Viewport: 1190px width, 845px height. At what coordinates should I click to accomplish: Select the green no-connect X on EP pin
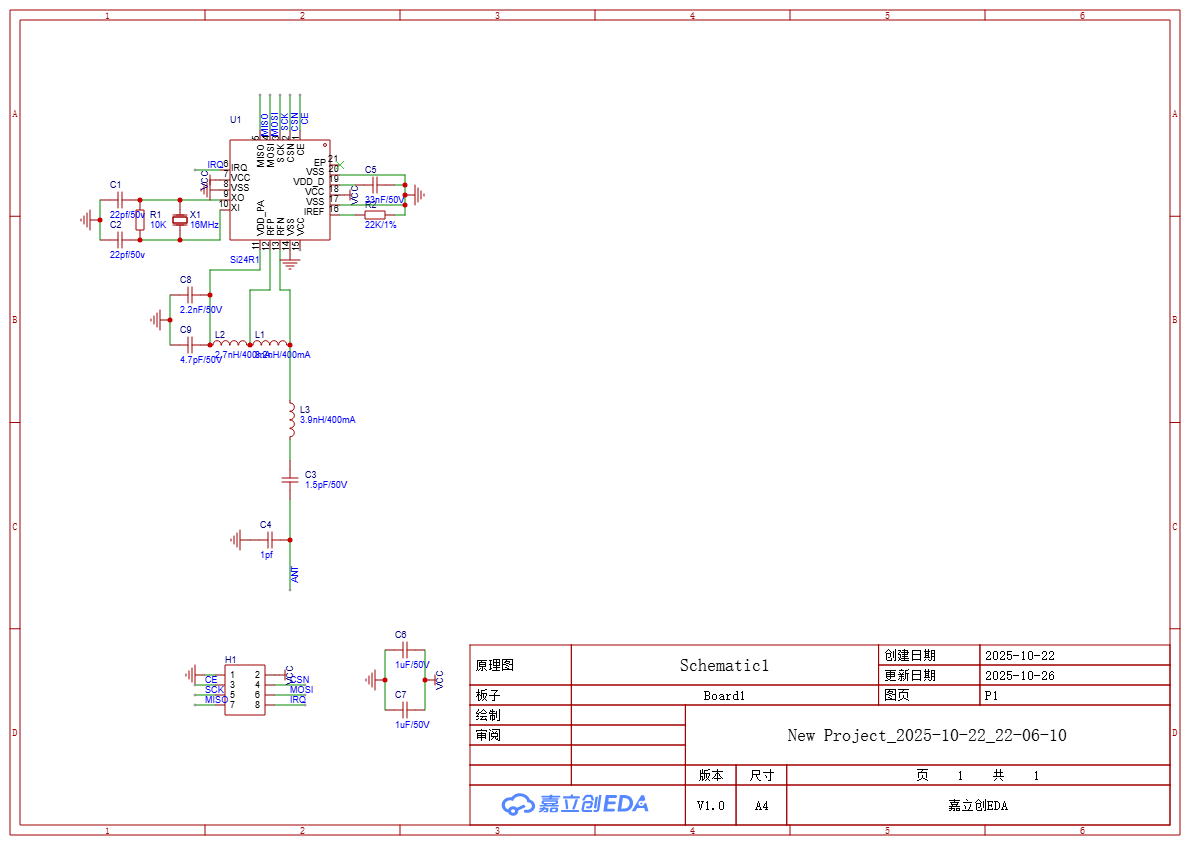coord(340,164)
